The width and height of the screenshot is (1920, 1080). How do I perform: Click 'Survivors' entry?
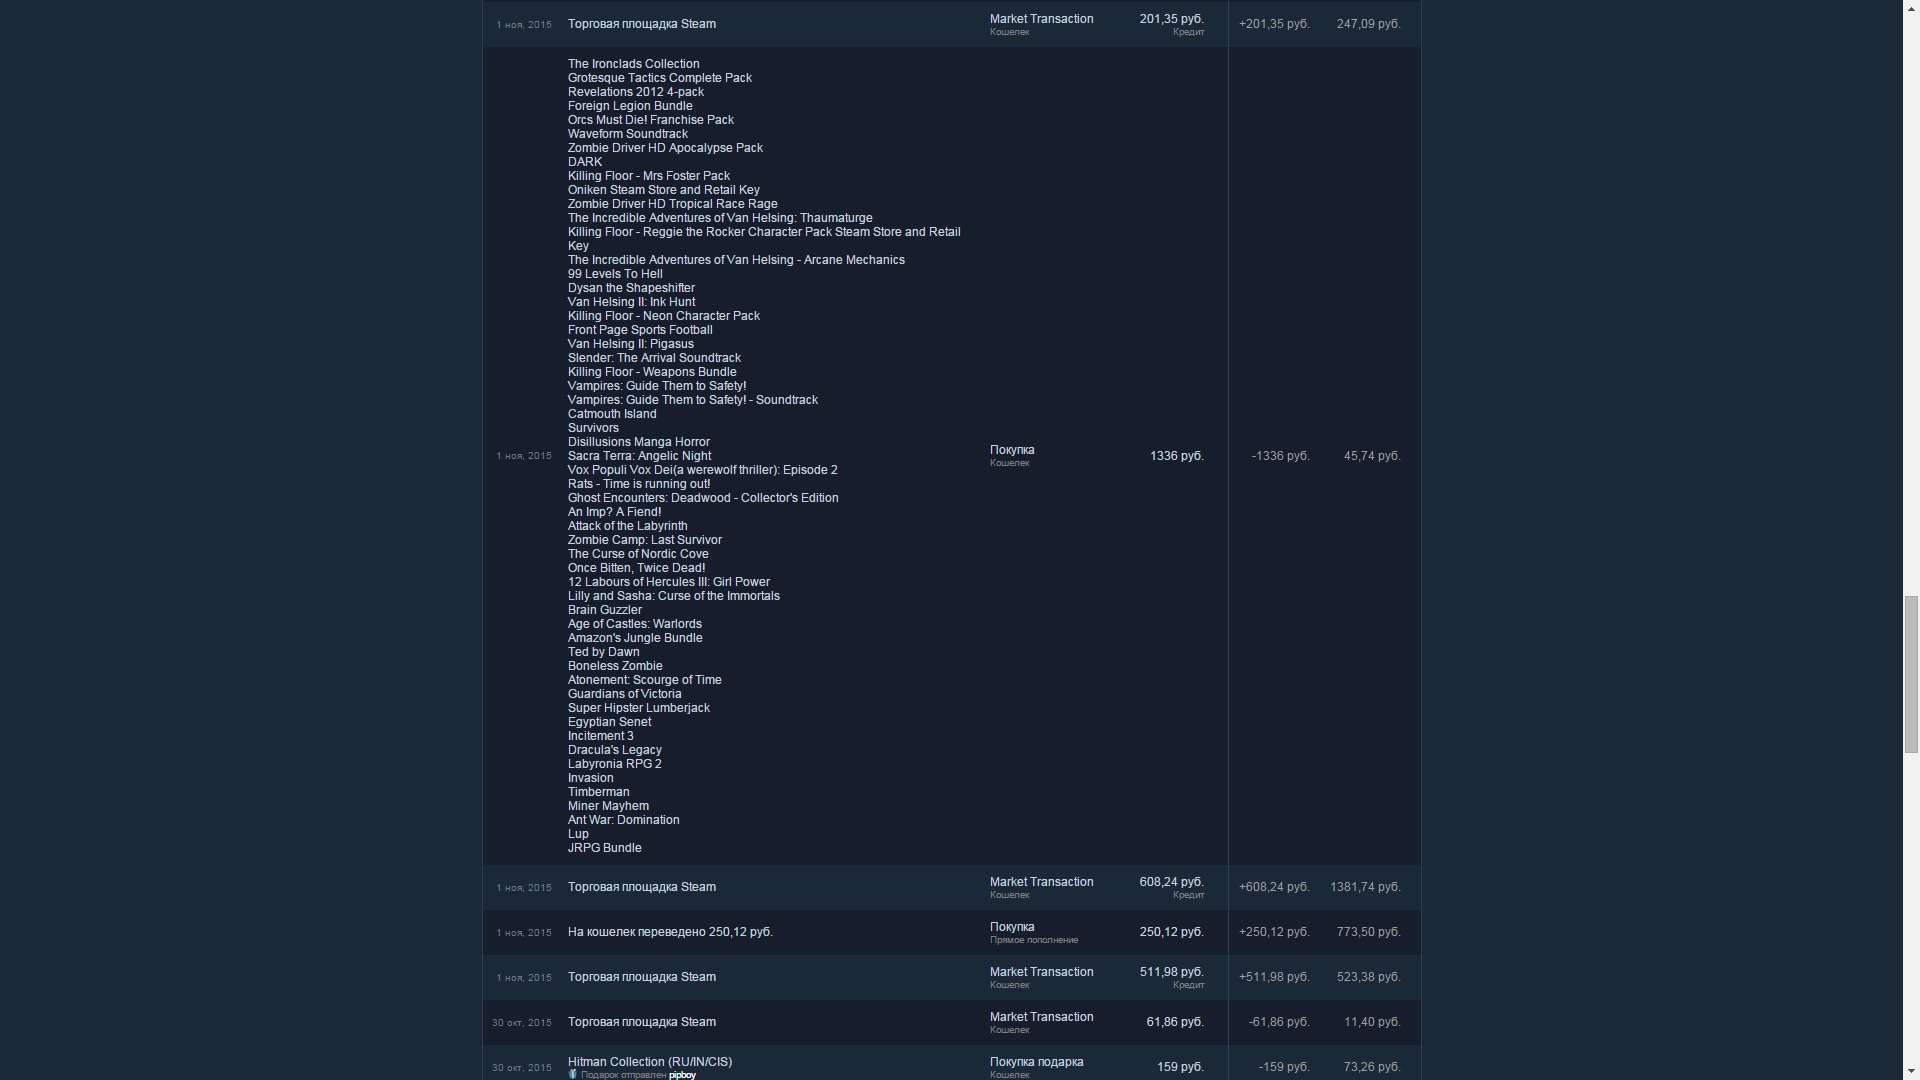tap(593, 428)
